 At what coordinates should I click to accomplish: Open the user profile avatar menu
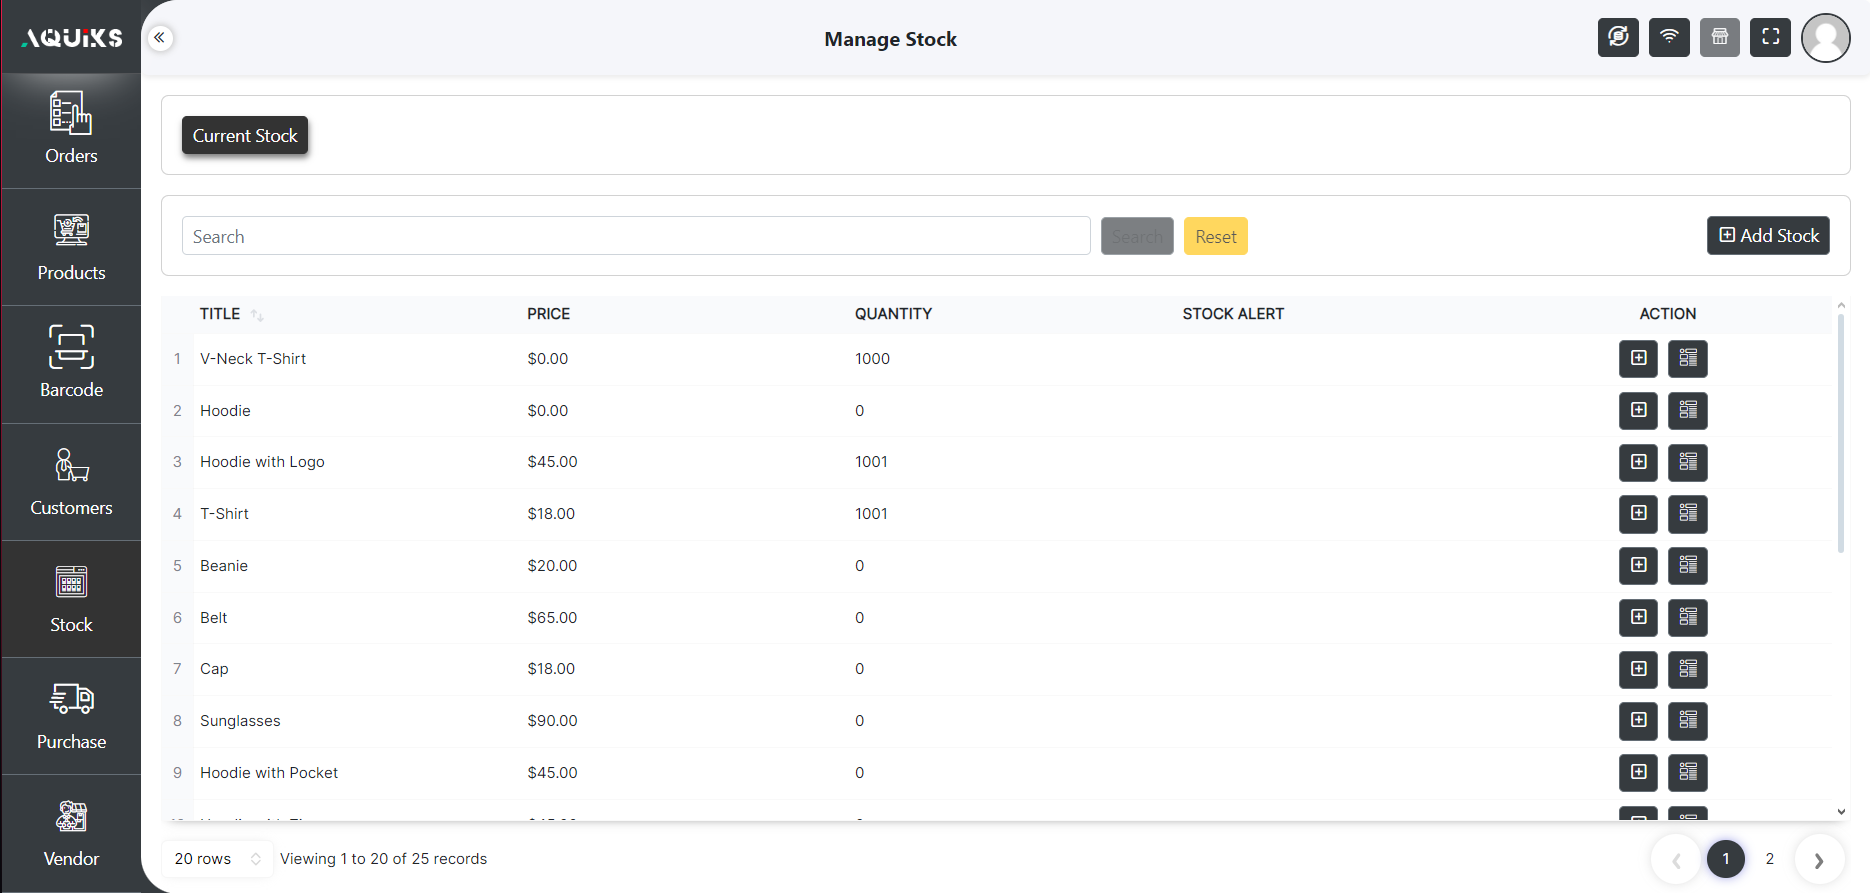[x=1826, y=38]
